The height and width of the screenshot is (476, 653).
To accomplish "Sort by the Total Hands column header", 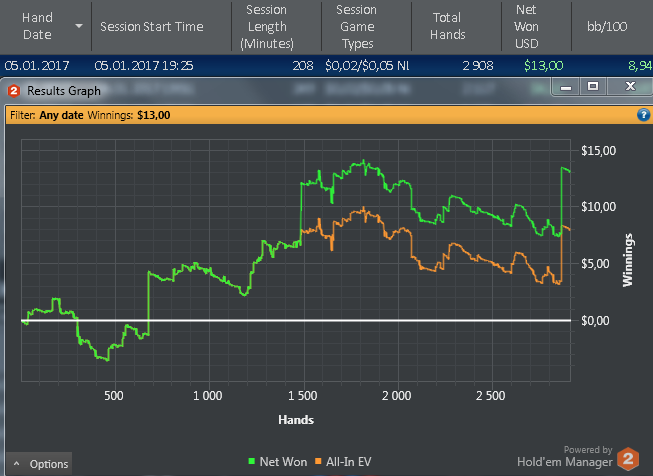I will 447,26.
